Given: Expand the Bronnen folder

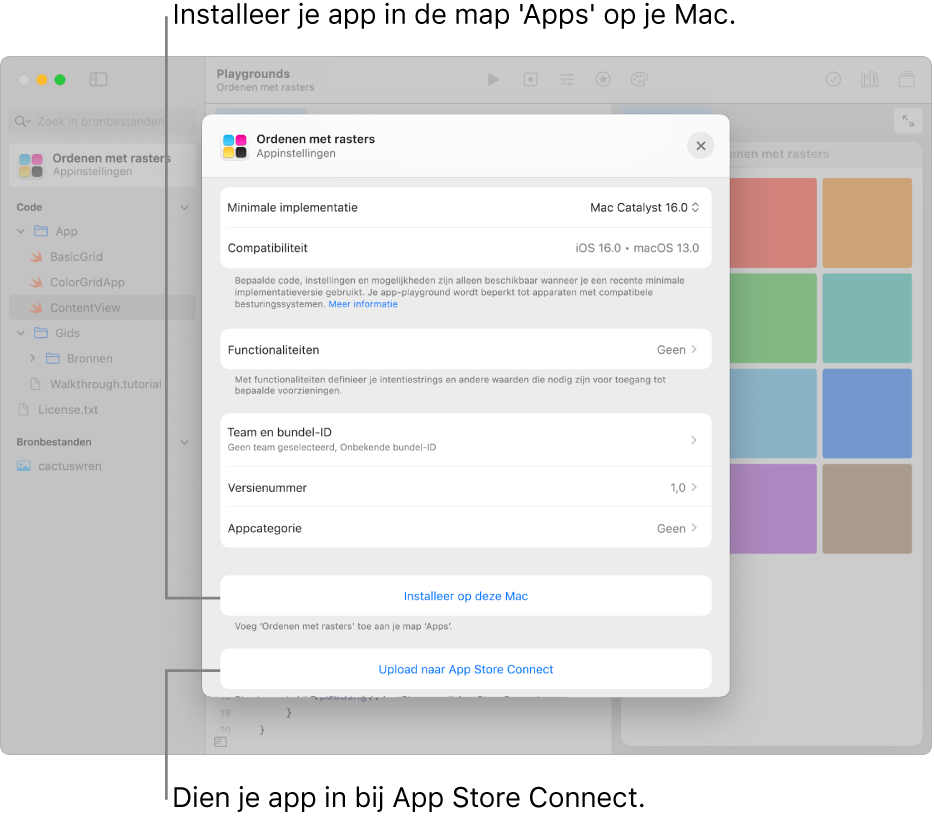Looking at the screenshot, I should 33,358.
